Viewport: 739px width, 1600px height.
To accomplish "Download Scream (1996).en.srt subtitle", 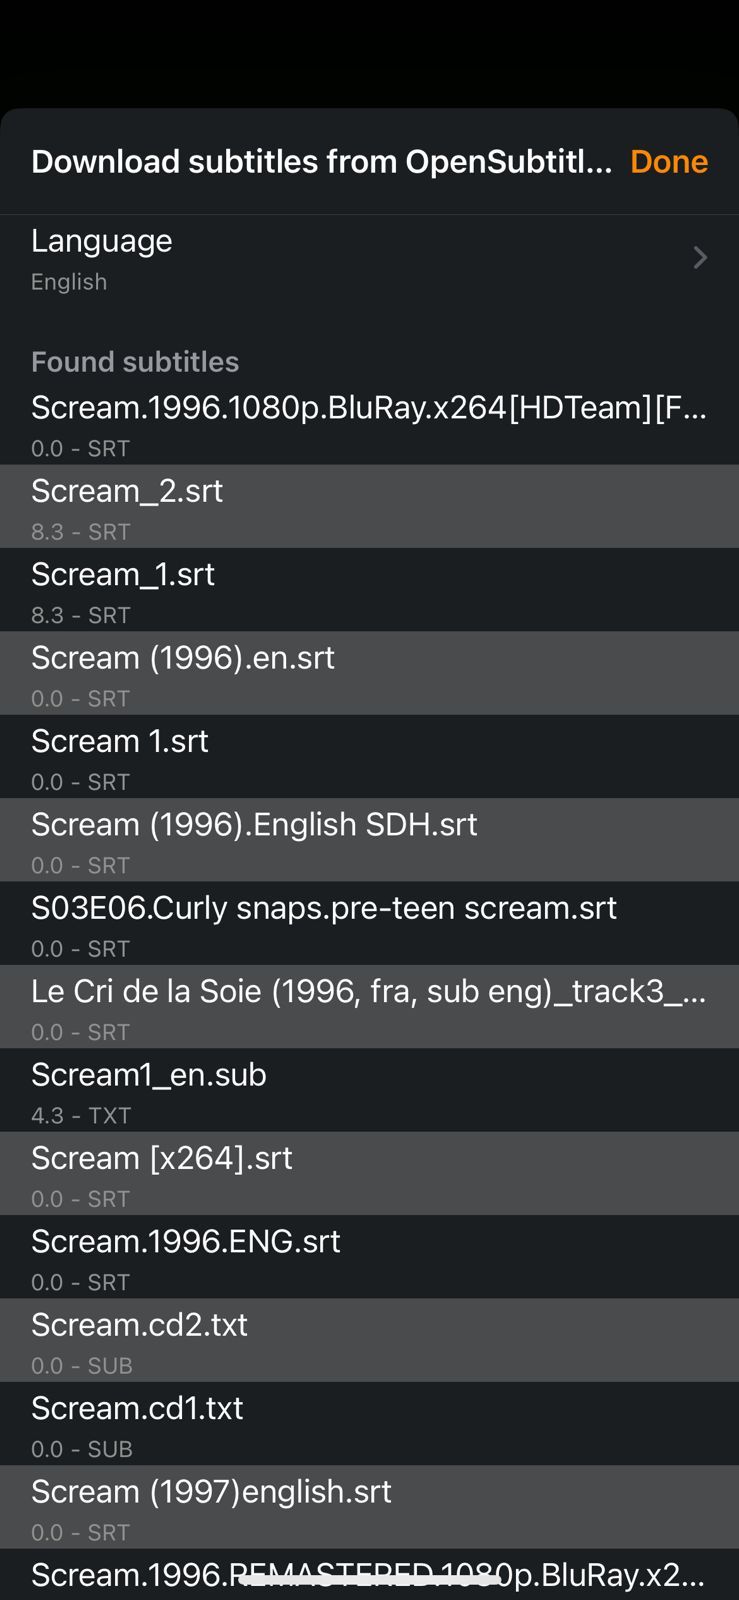I will point(370,673).
